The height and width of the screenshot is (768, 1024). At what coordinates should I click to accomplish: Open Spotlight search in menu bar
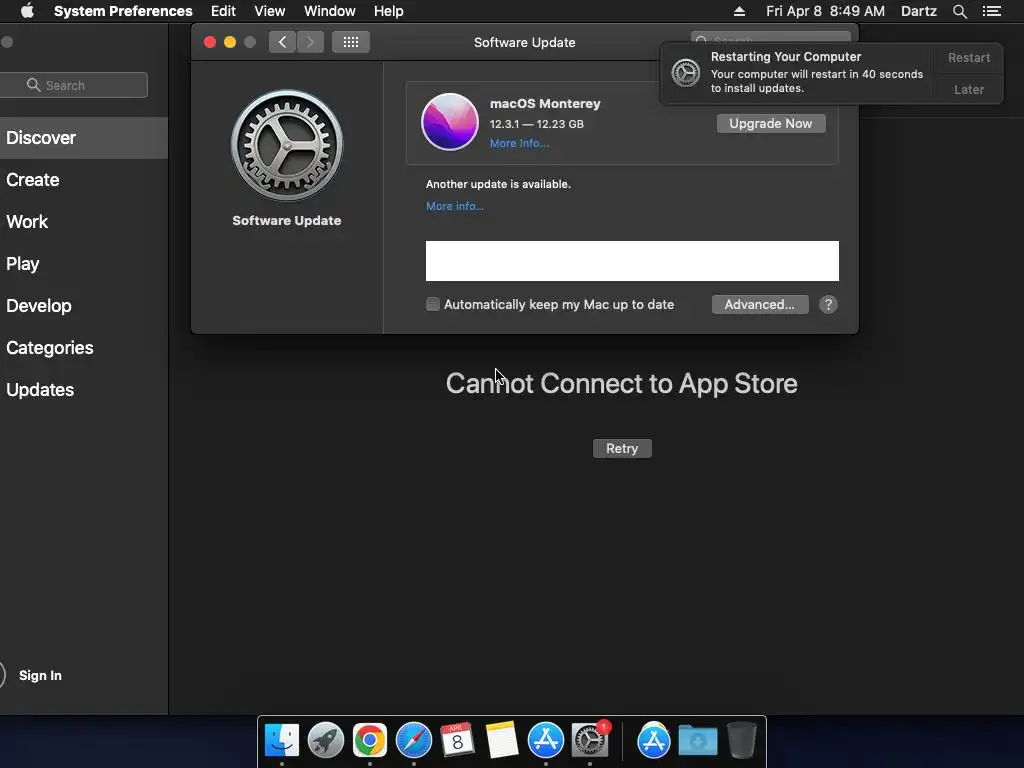[959, 11]
